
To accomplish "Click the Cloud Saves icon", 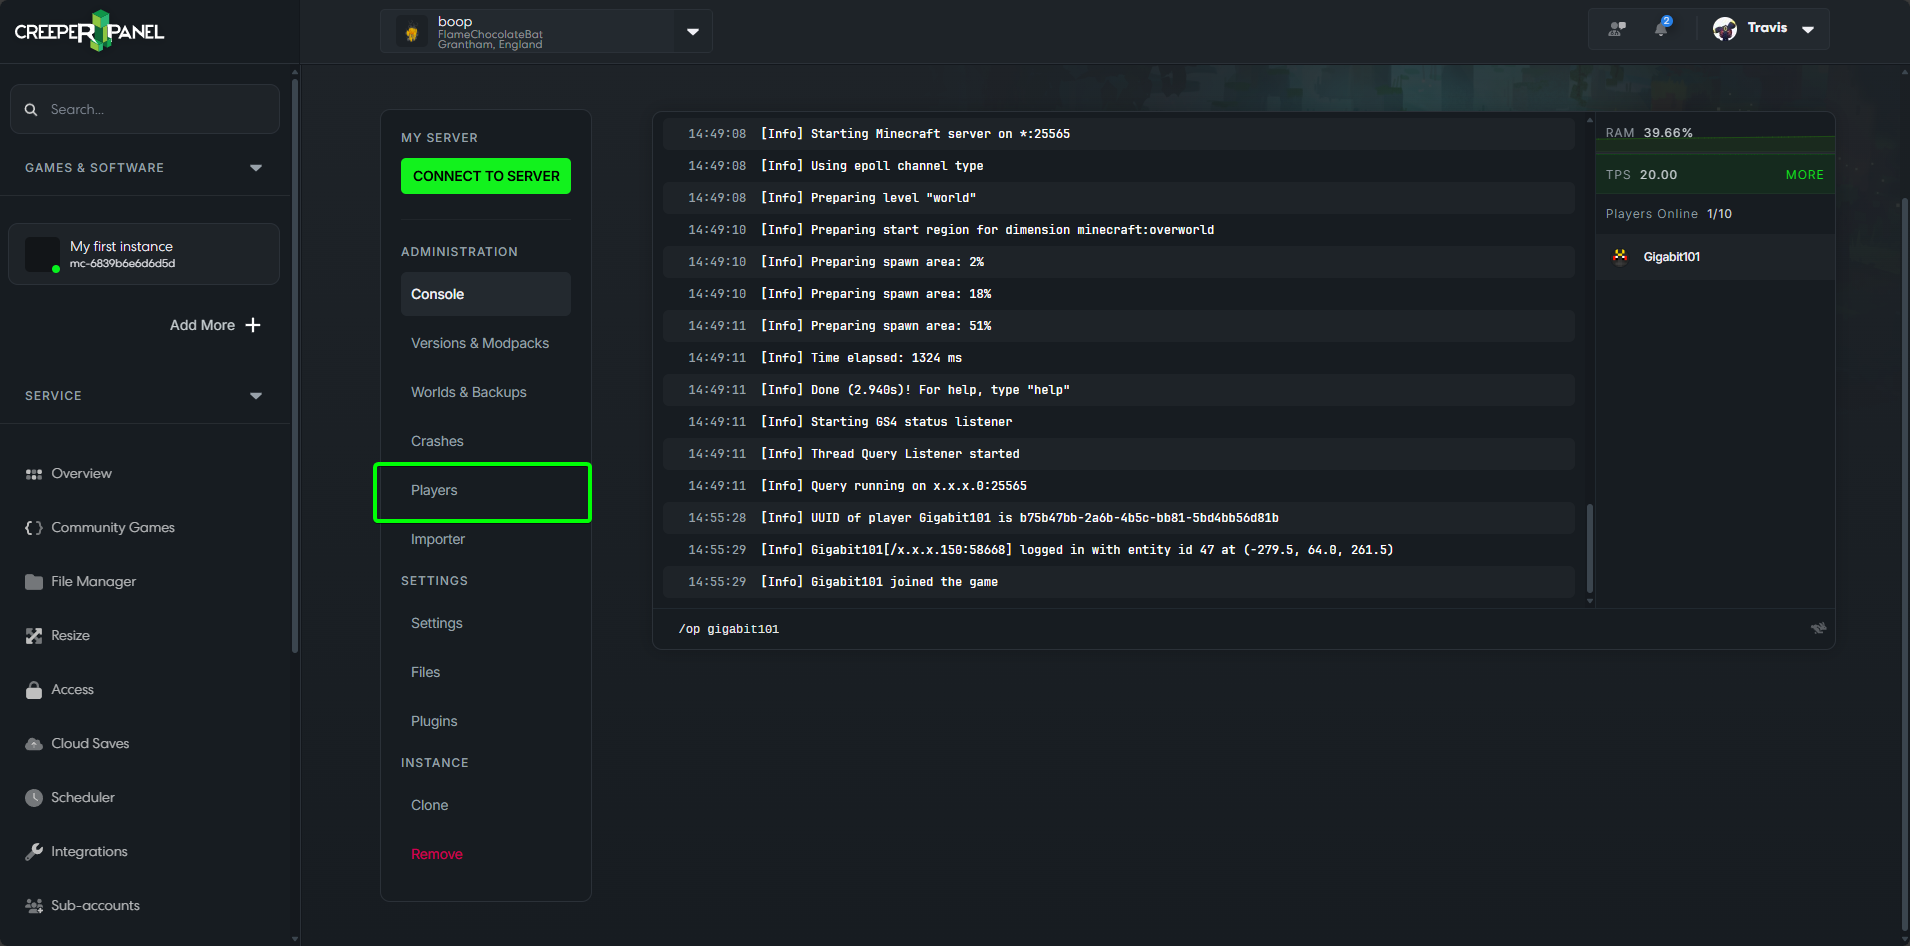I will pyautogui.click(x=33, y=743).
